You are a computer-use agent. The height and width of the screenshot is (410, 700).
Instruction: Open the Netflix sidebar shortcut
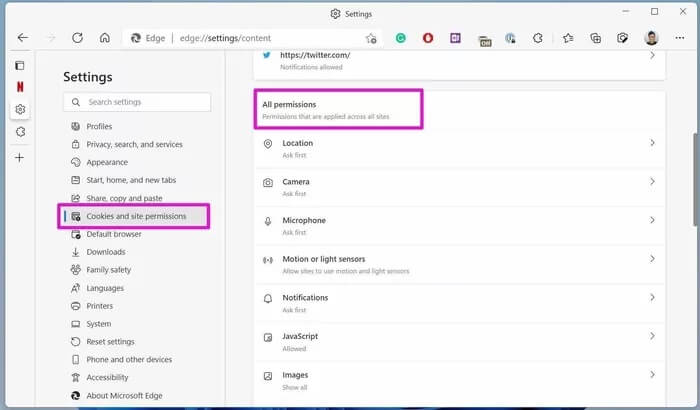(x=20, y=87)
